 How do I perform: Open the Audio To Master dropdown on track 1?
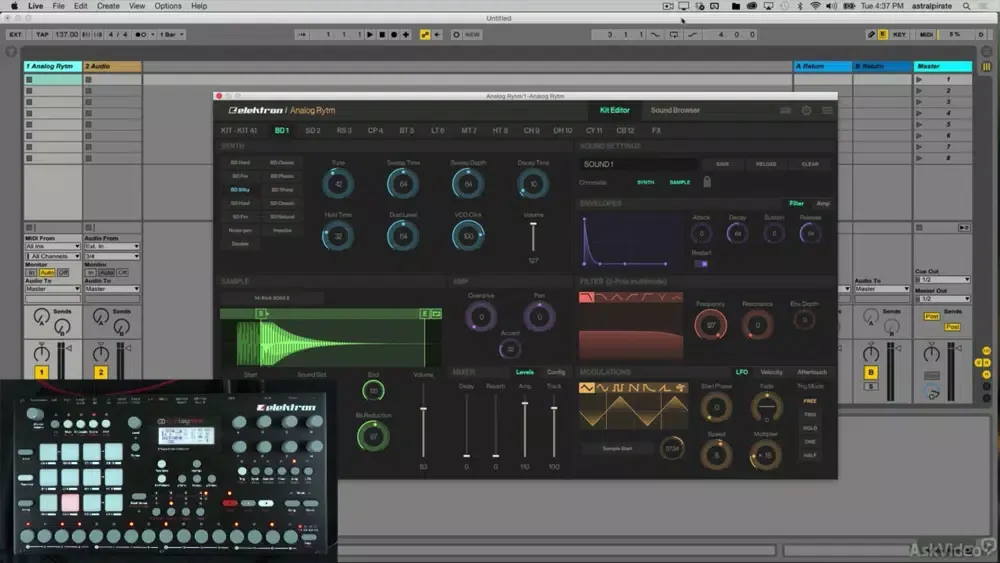[x=52, y=289]
